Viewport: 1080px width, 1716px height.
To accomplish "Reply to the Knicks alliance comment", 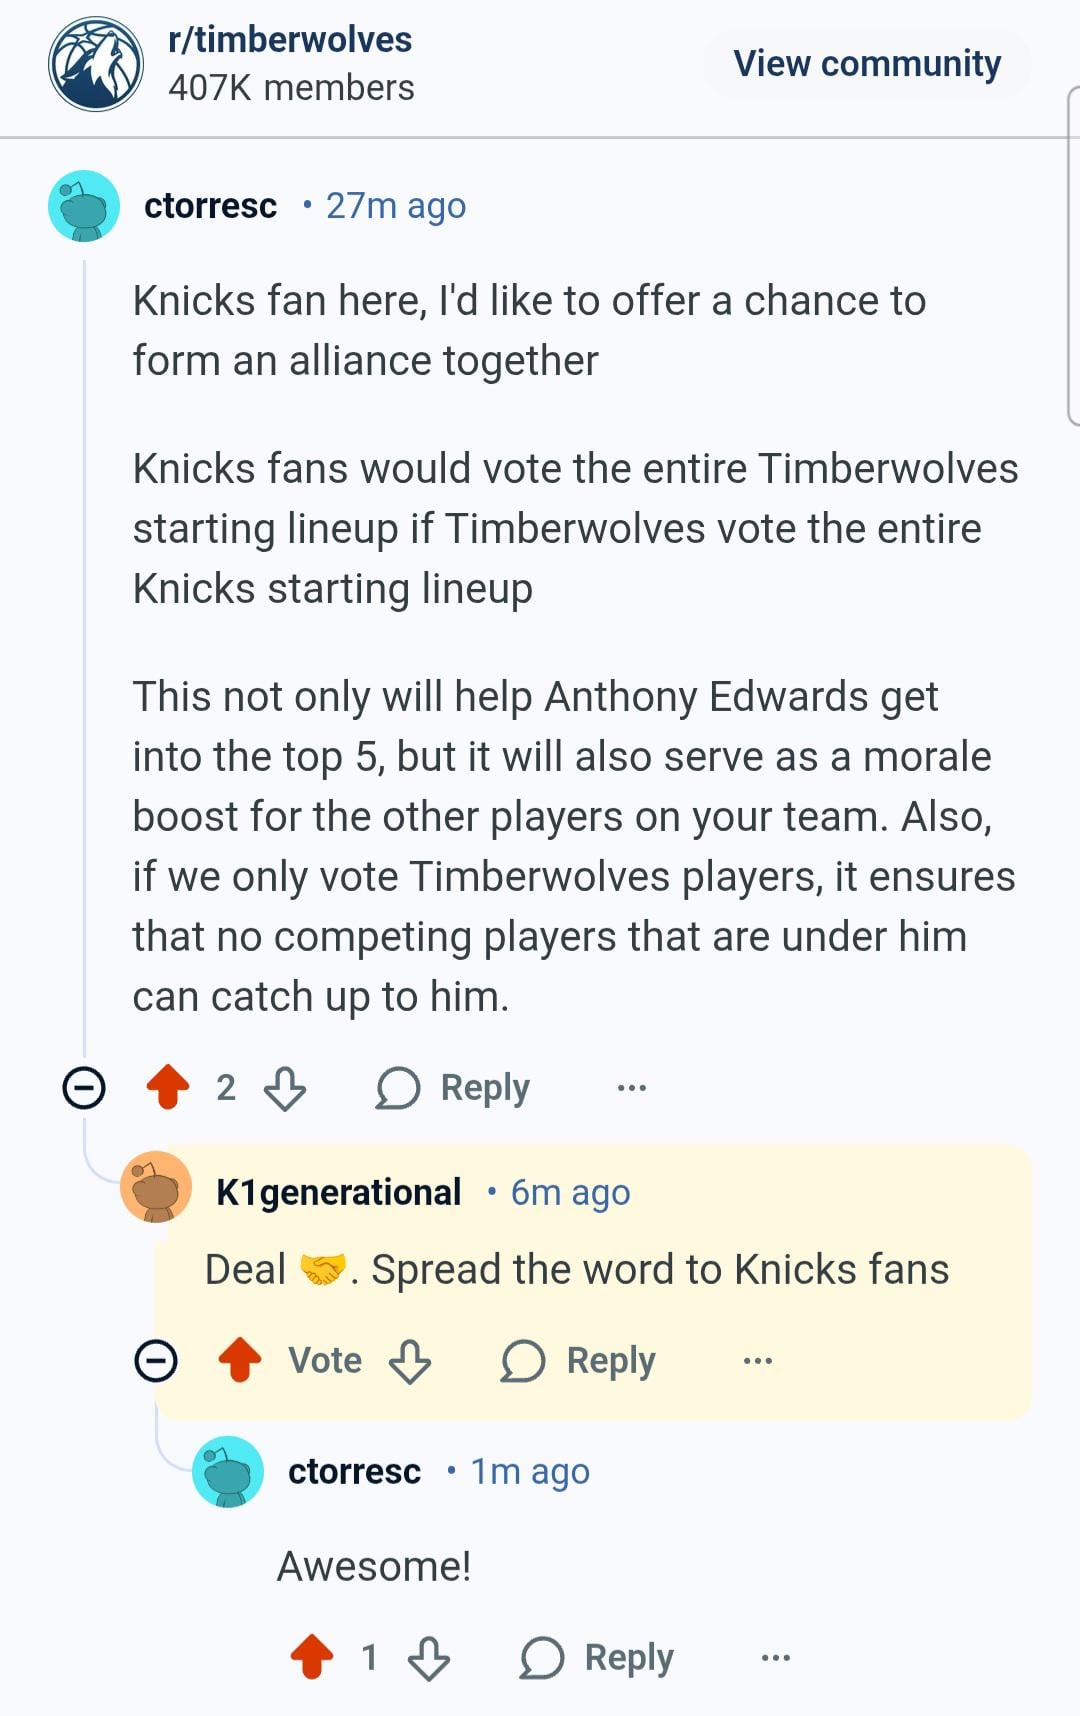I will (454, 1087).
